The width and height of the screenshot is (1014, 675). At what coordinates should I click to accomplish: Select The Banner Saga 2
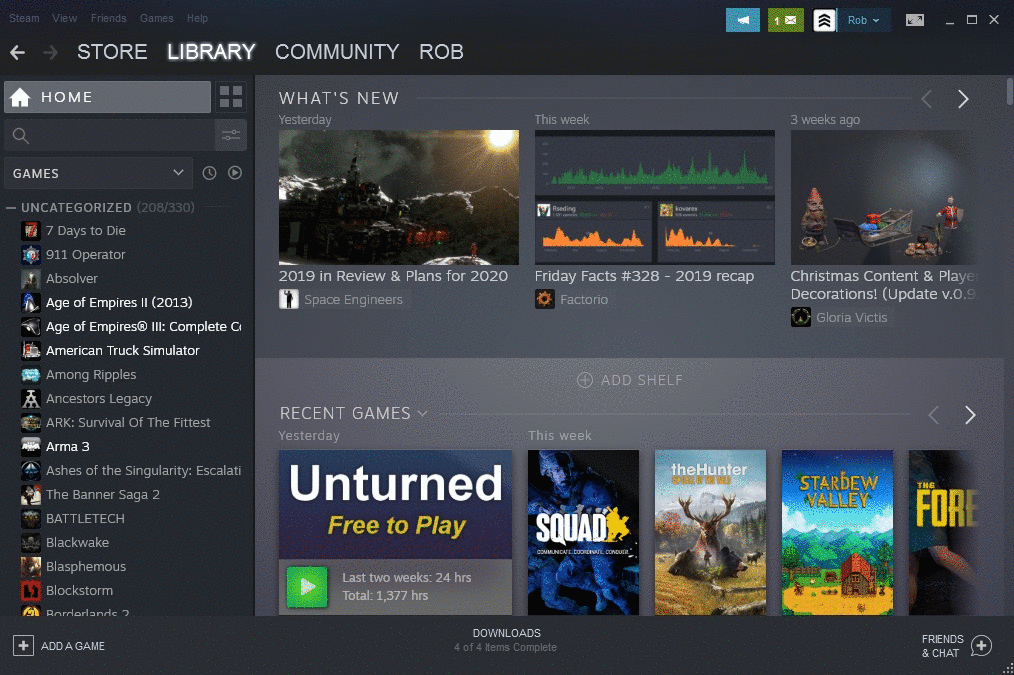102,495
